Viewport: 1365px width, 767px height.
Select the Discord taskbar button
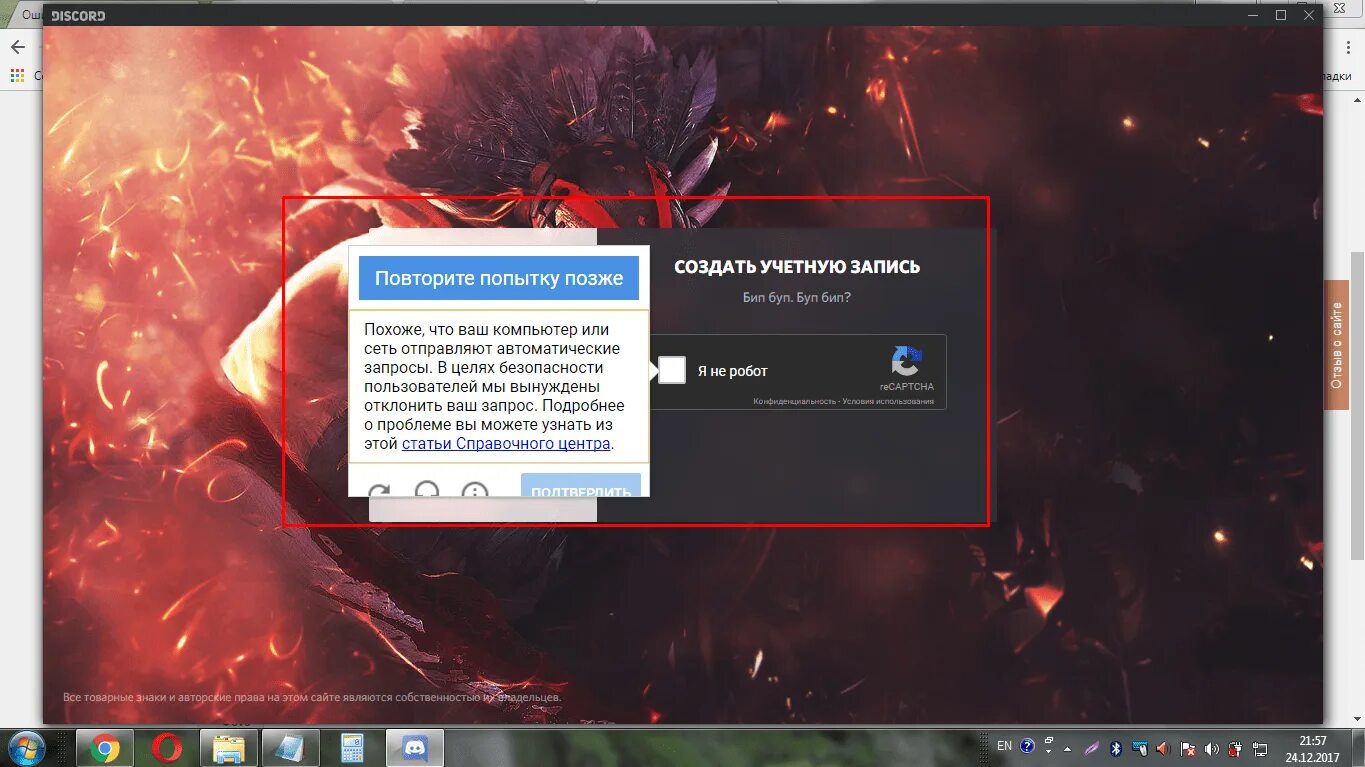[415, 748]
